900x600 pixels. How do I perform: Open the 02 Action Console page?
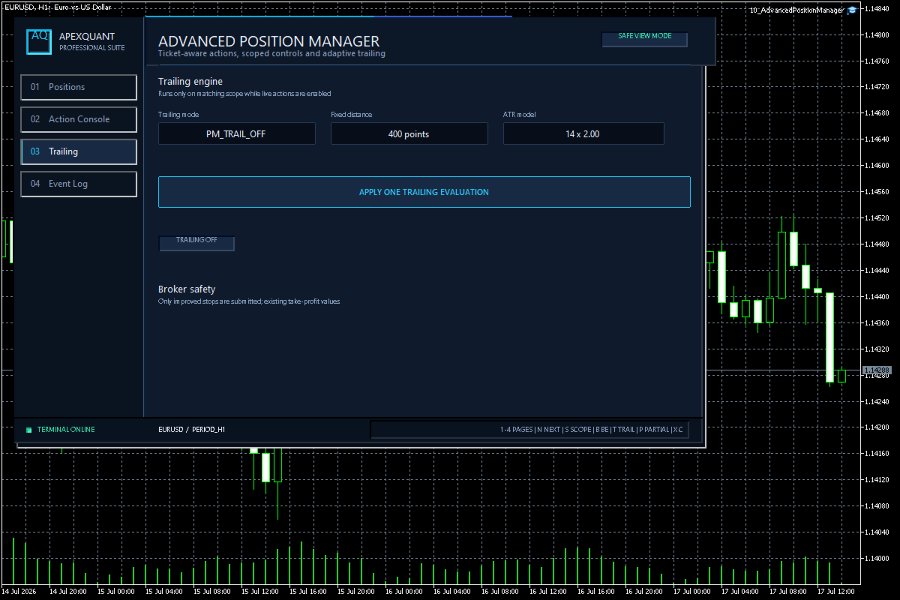click(79, 119)
